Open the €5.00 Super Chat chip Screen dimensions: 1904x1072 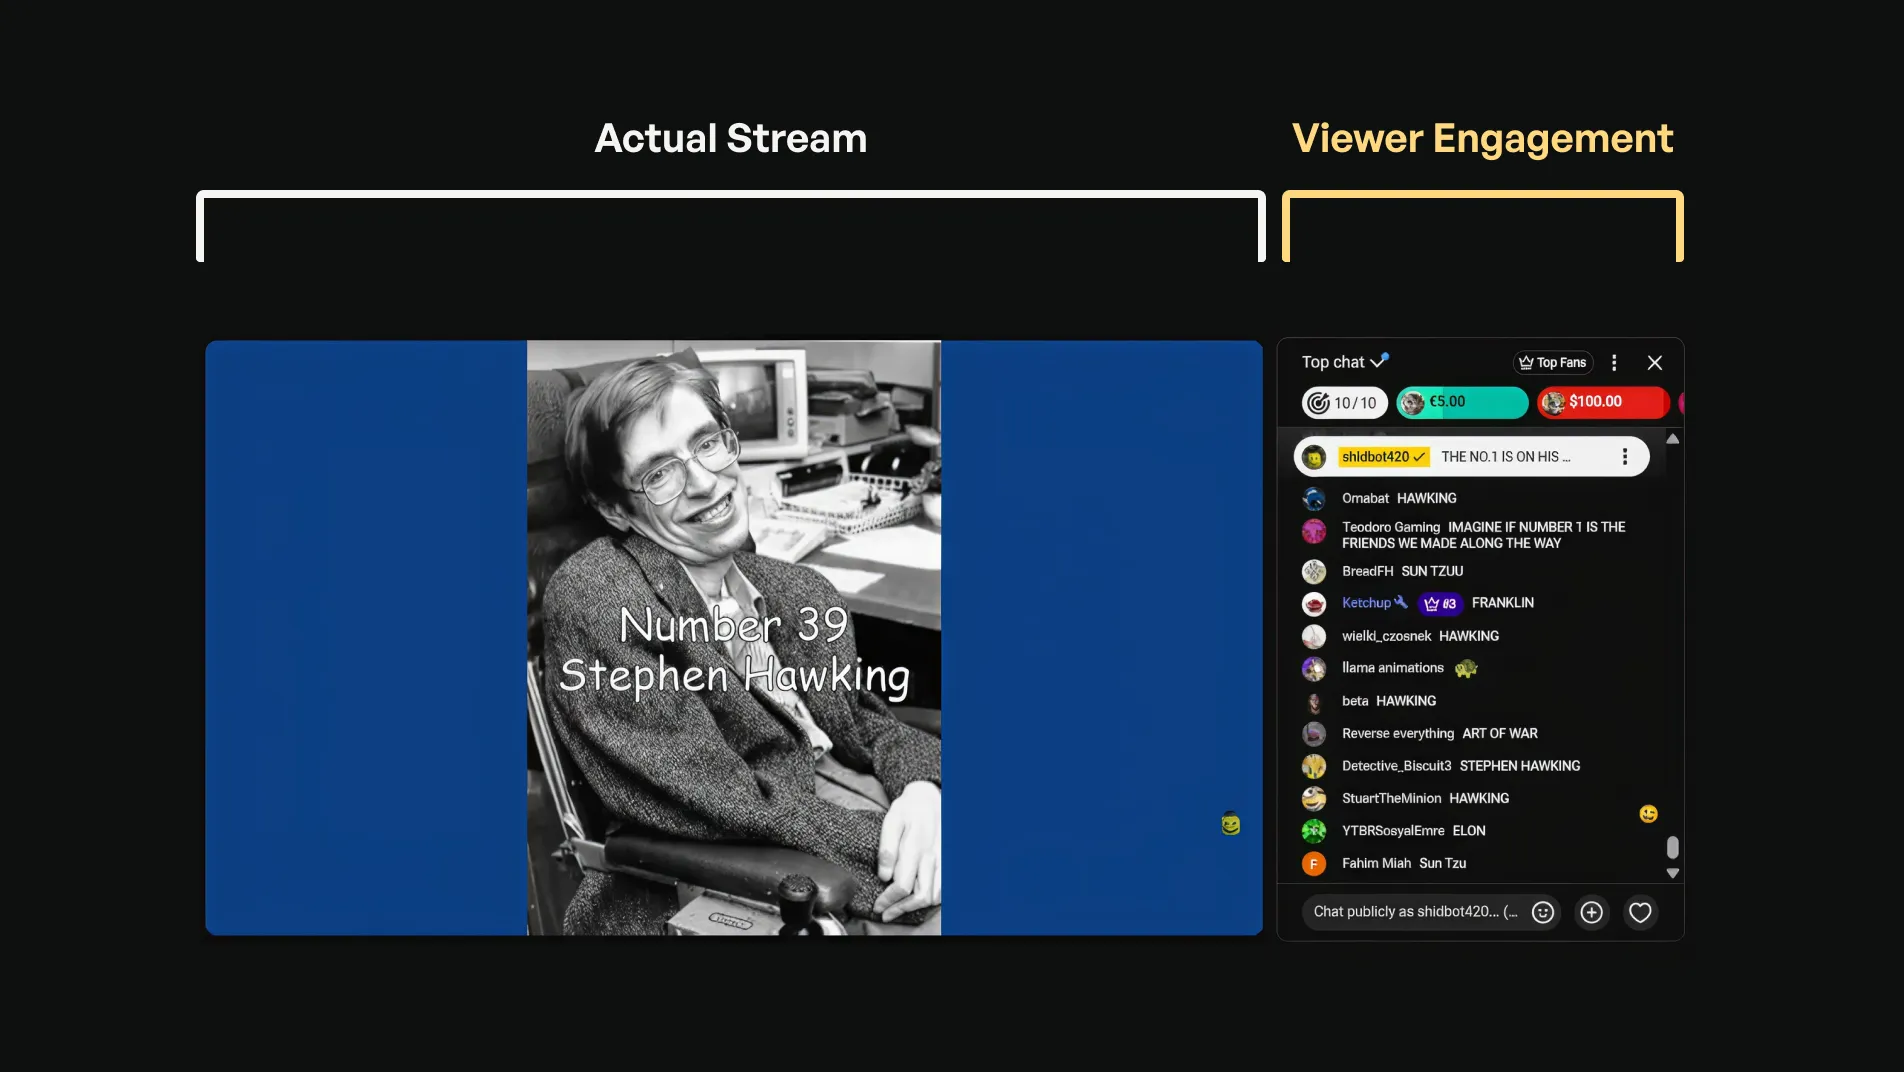(x=1462, y=402)
